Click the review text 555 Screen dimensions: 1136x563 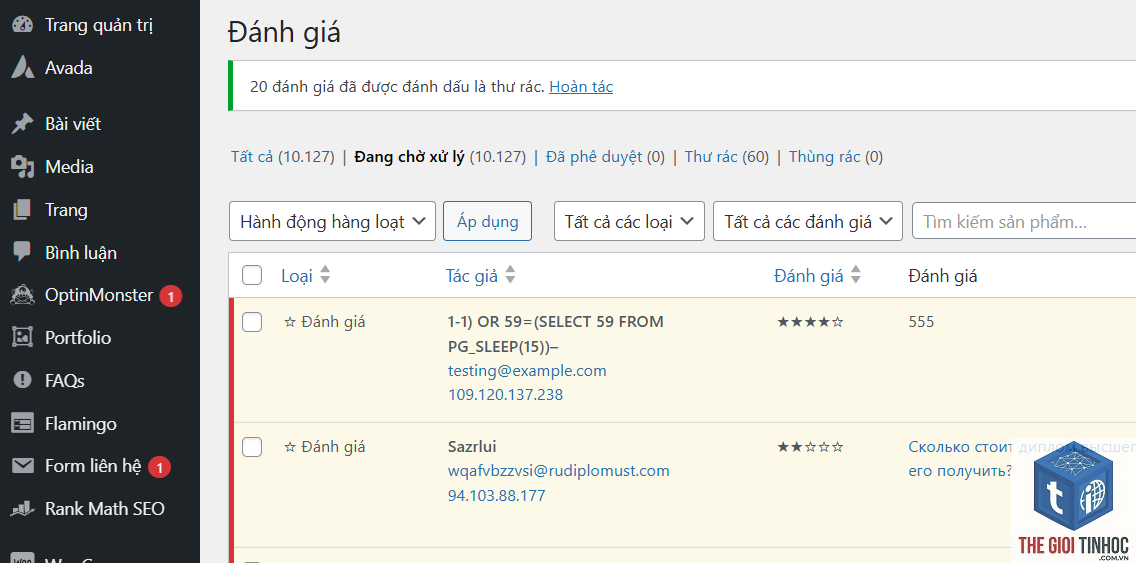pyautogui.click(x=921, y=322)
